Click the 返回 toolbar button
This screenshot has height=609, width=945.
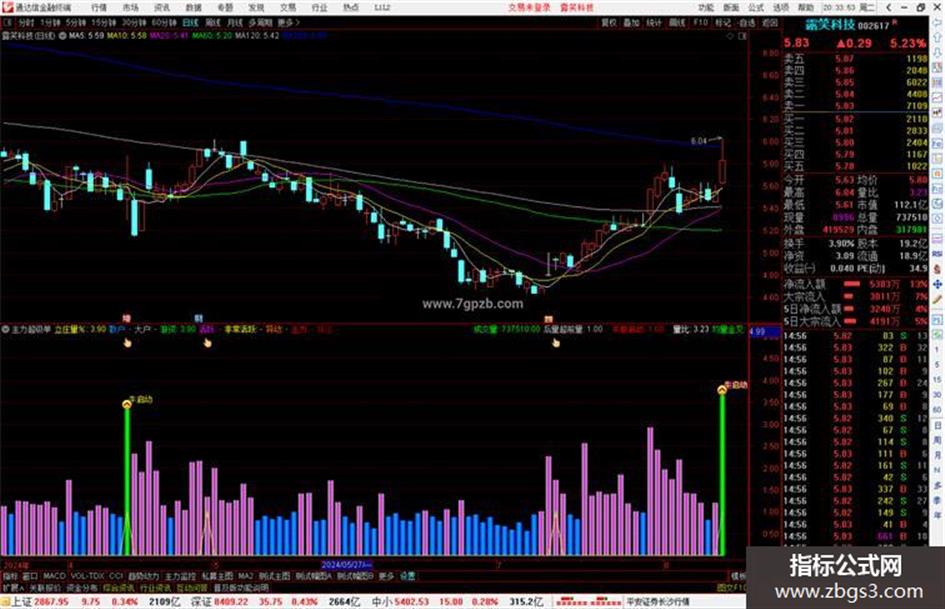point(770,23)
